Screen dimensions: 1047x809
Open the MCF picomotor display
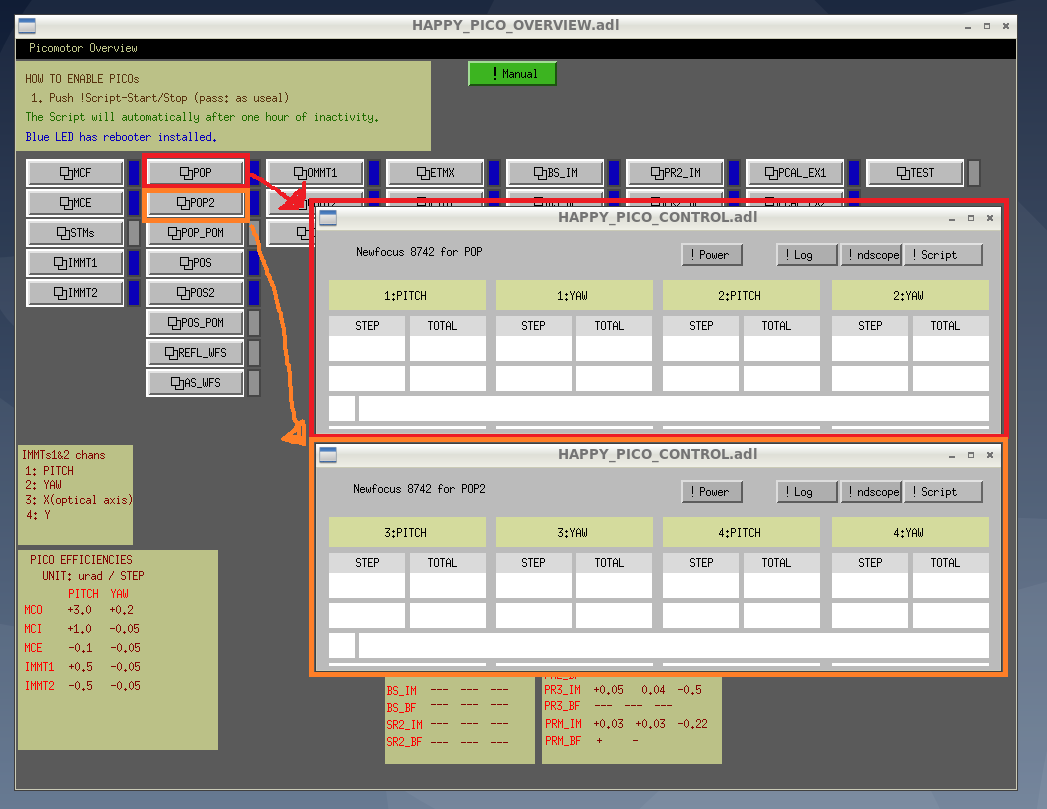[75, 173]
